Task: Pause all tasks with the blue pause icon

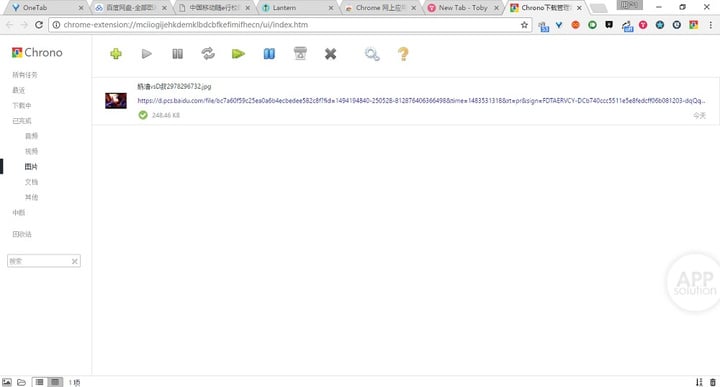Action: tap(269, 54)
